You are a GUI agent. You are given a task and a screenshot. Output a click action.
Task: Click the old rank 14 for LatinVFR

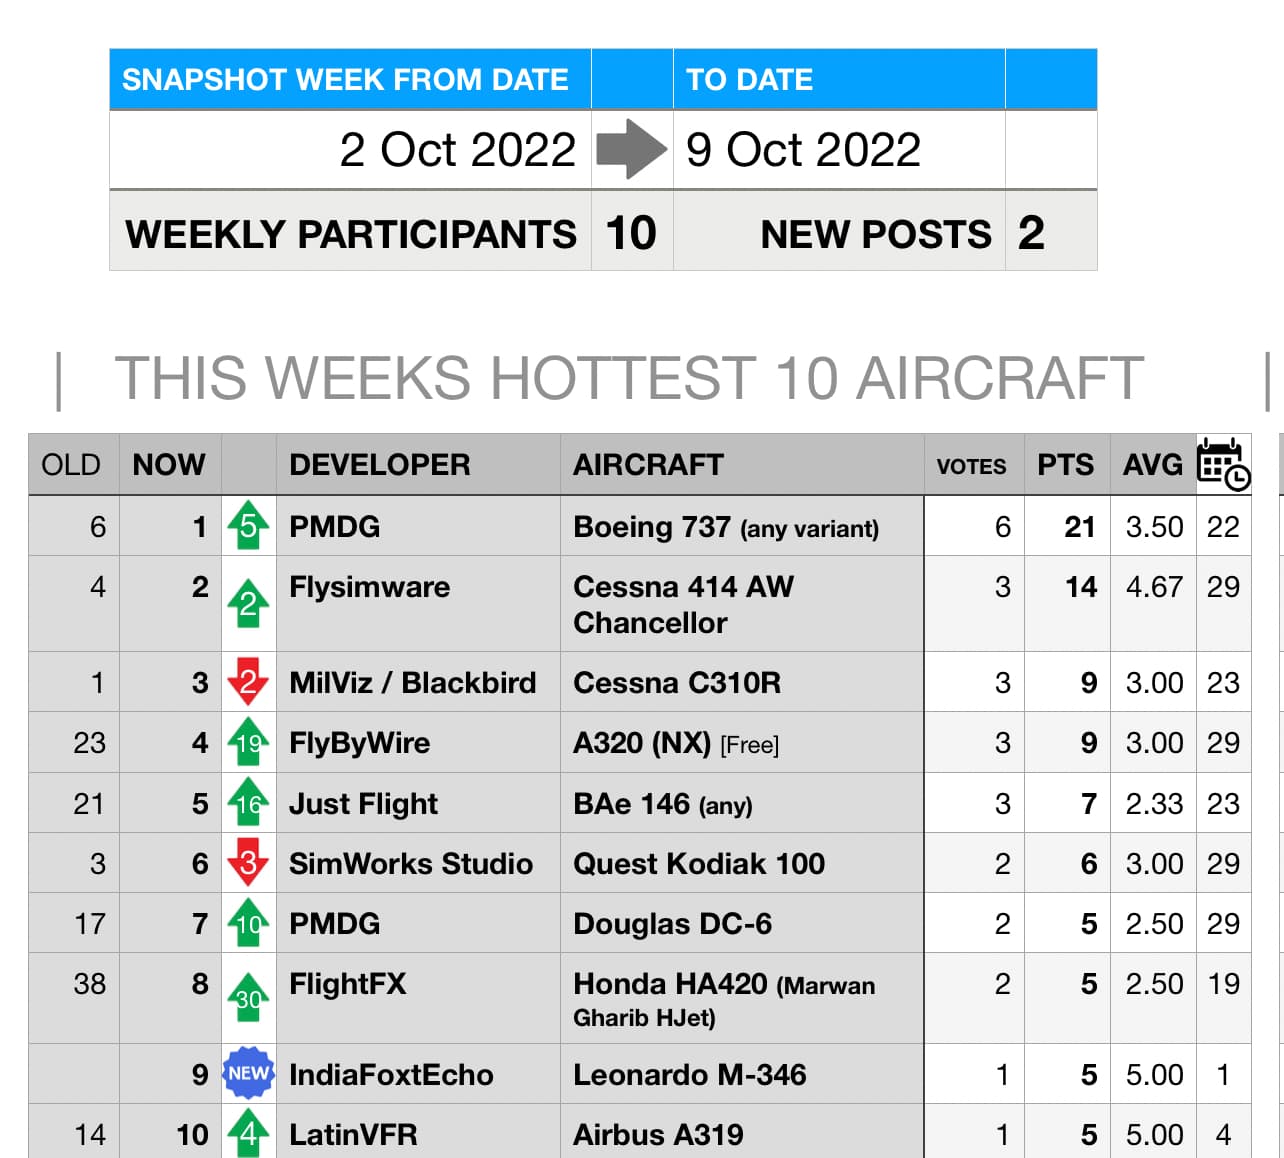click(89, 1134)
